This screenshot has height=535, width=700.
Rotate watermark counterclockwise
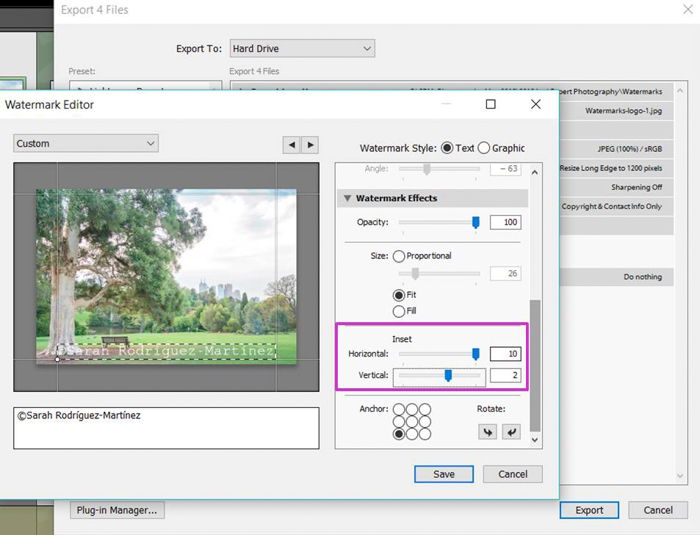point(488,432)
